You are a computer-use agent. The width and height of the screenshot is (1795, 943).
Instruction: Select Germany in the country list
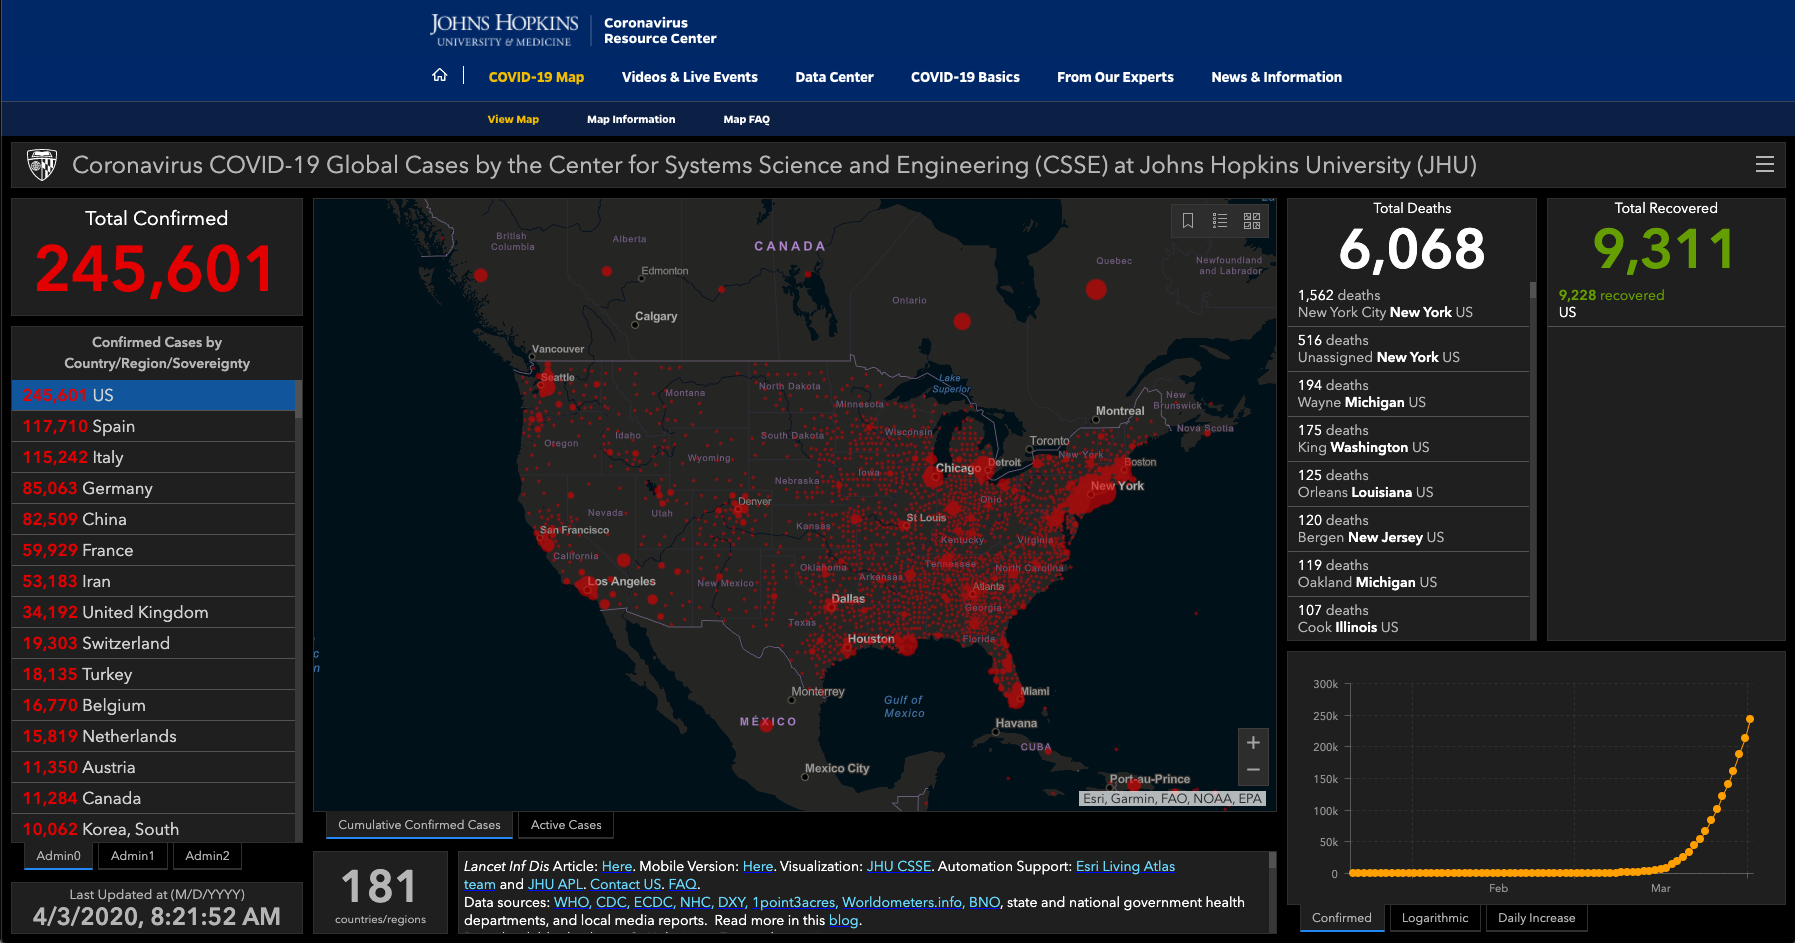[153, 488]
